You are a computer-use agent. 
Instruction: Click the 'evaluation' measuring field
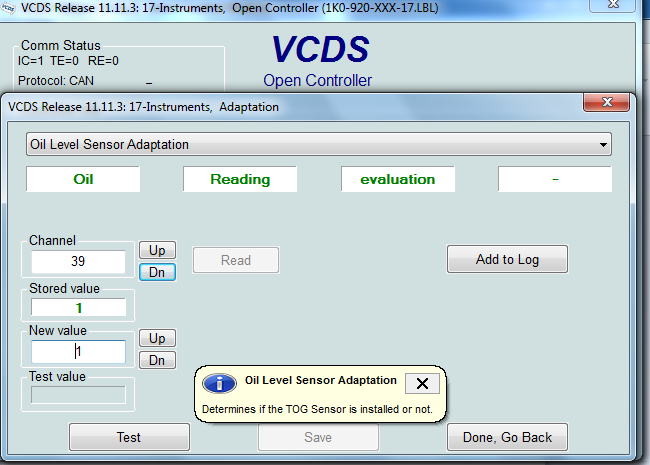(x=398, y=179)
